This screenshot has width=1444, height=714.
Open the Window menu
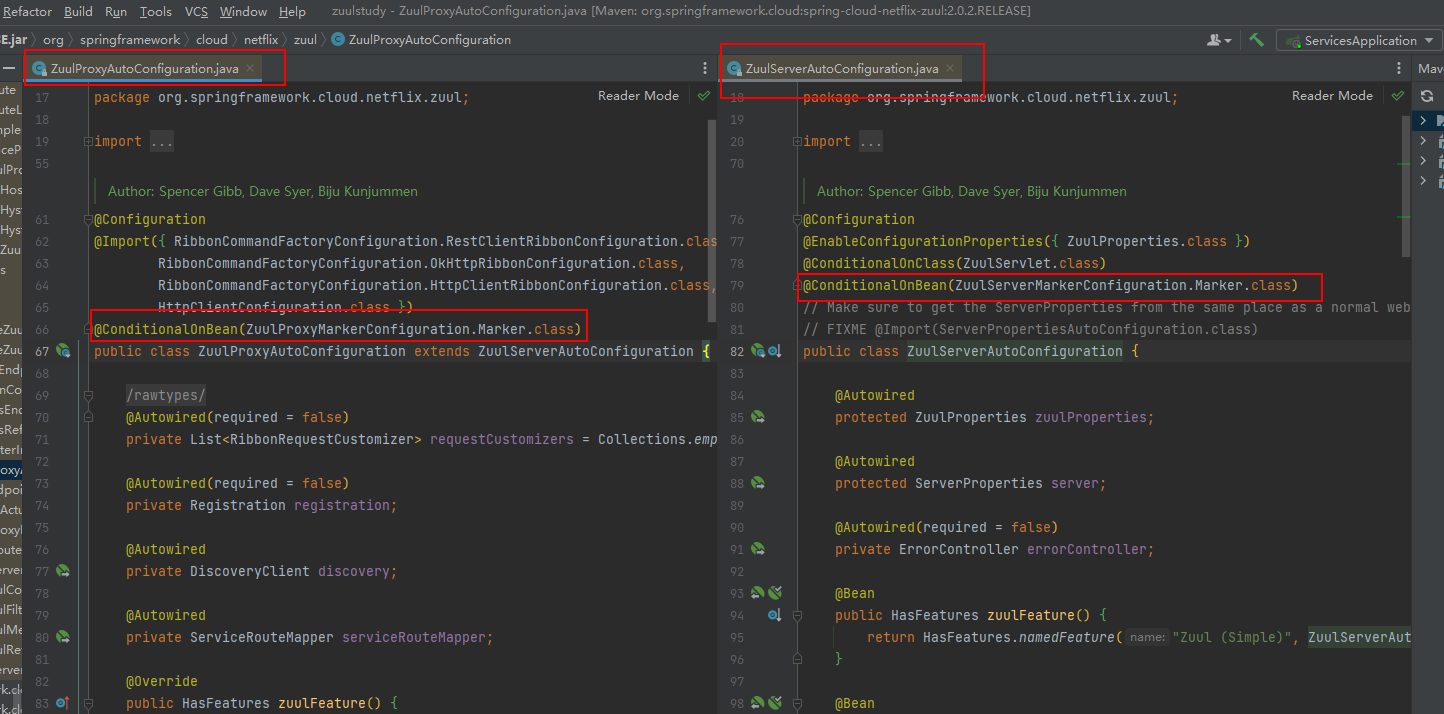tap(244, 12)
